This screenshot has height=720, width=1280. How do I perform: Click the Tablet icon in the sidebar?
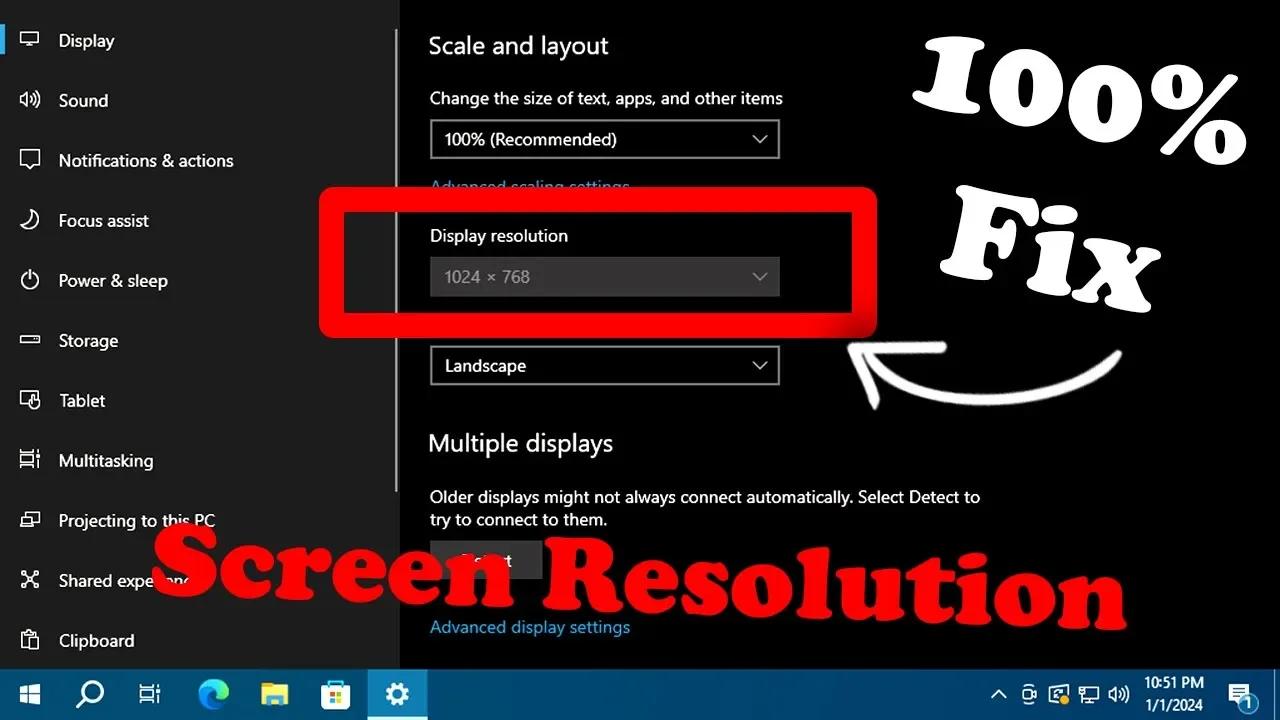tap(29, 400)
